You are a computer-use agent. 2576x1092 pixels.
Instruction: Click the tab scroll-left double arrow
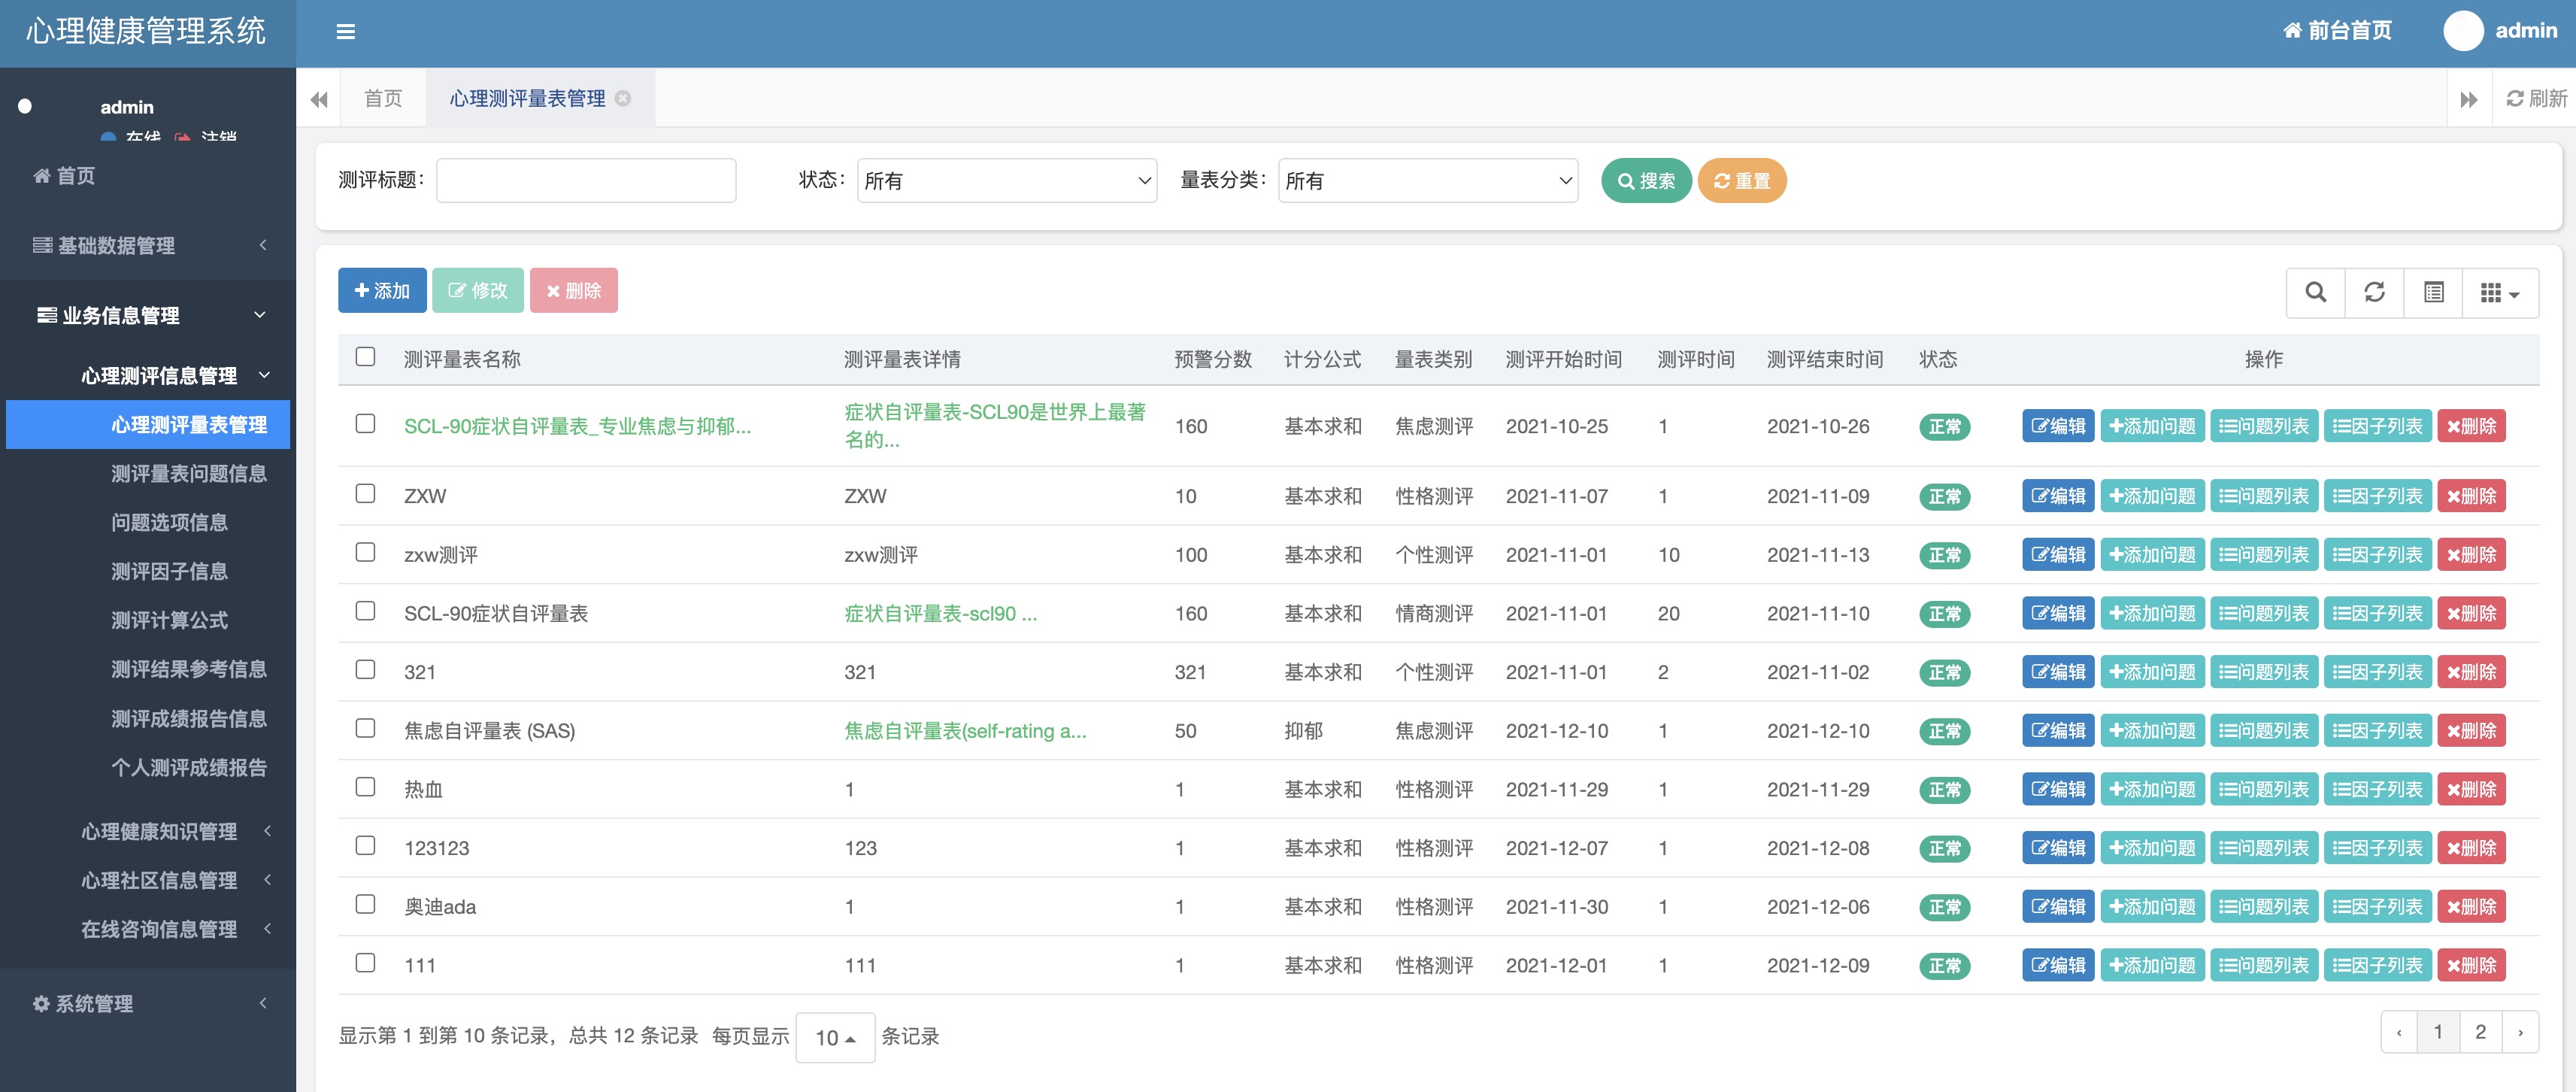pos(319,99)
